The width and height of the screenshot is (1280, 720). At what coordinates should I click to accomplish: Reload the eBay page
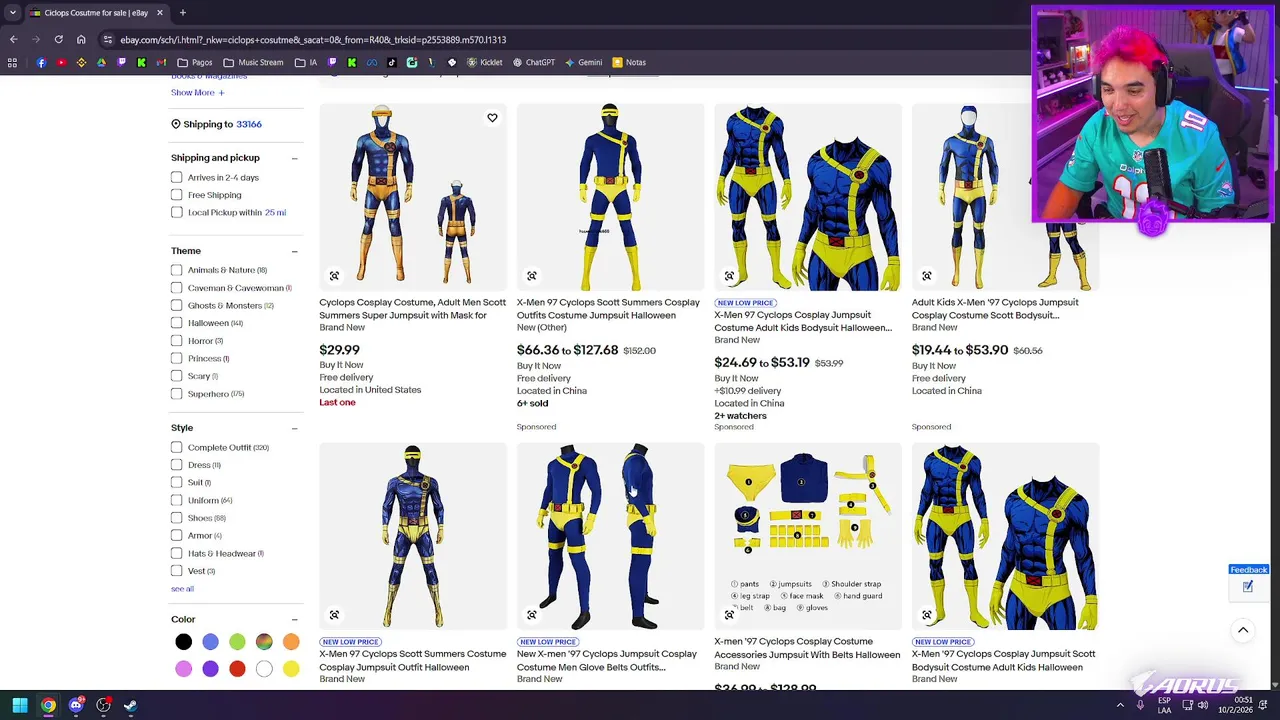click(58, 39)
